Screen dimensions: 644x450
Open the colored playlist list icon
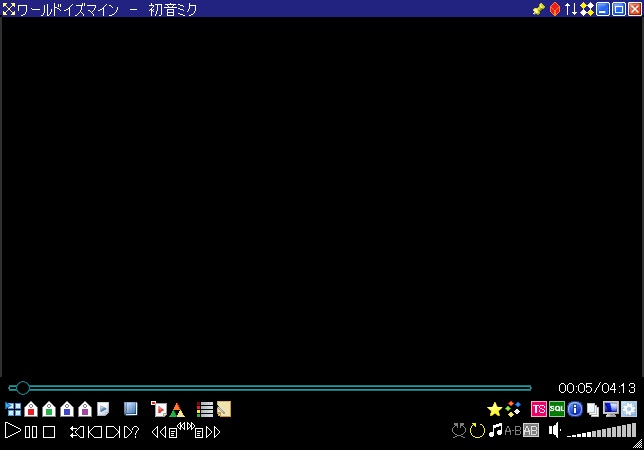click(205, 409)
